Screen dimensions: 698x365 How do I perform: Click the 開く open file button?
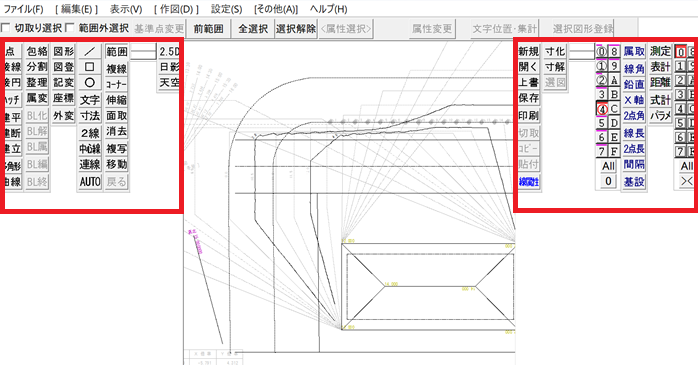click(x=528, y=67)
